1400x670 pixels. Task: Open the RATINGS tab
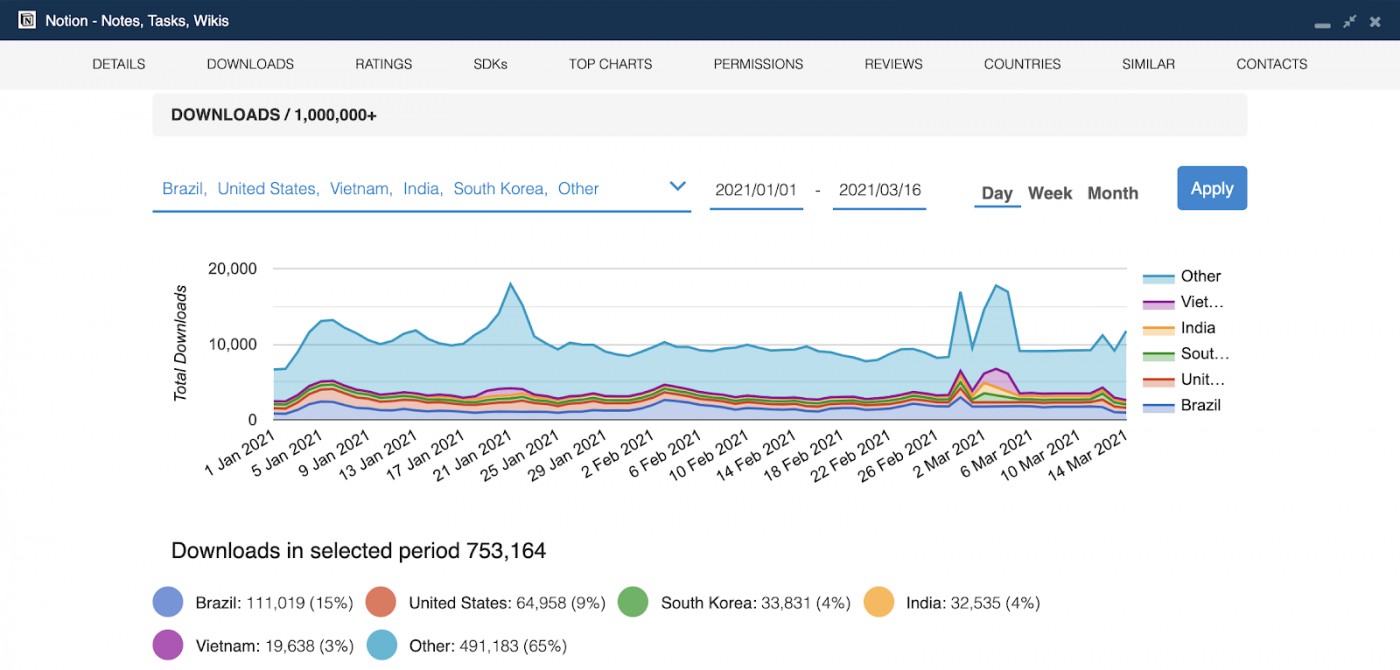(384, 64)
